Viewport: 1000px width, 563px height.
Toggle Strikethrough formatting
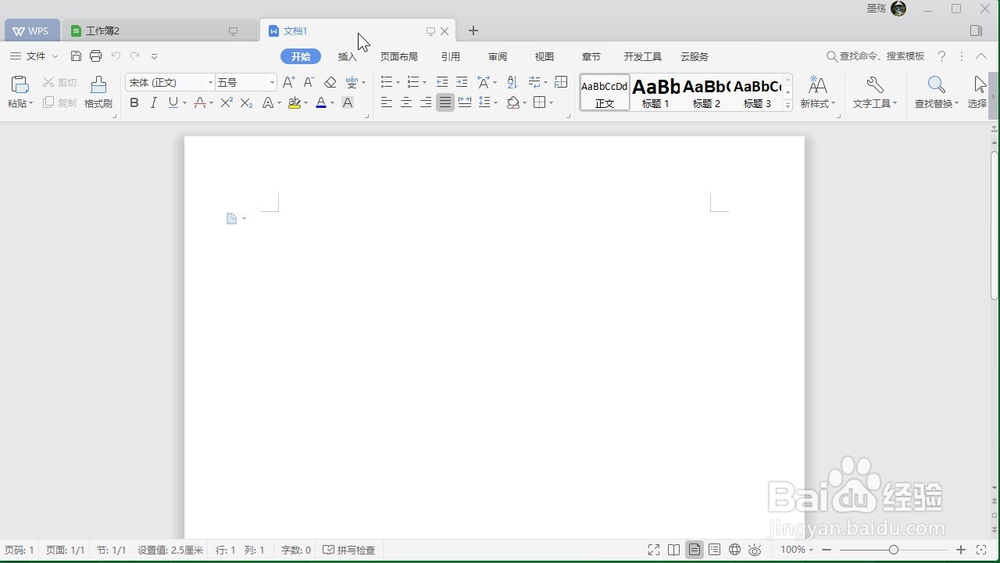200,103
